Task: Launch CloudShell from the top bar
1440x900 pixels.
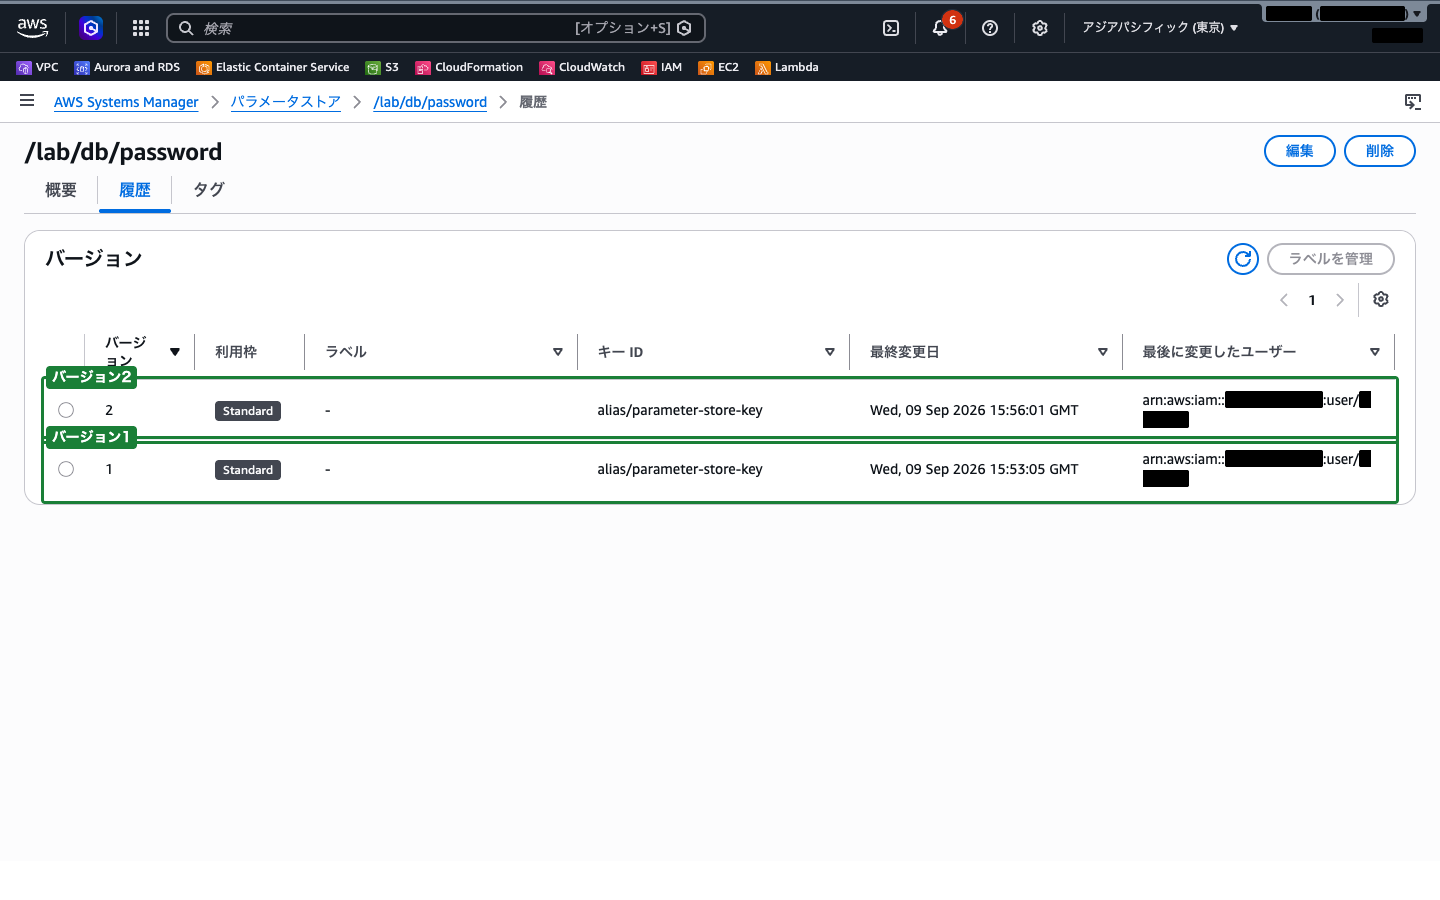Action: (x=891, y=28)
